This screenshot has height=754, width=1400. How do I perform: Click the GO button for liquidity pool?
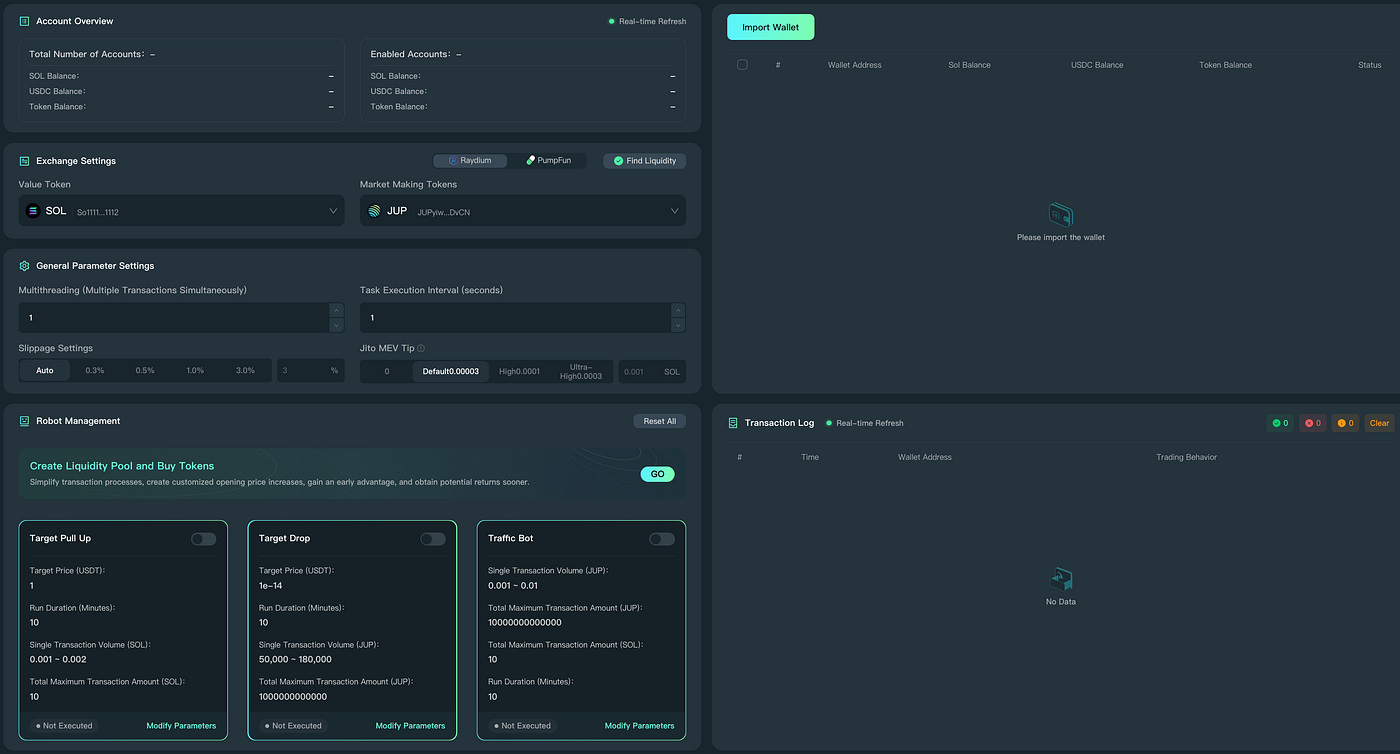[657, 474]
